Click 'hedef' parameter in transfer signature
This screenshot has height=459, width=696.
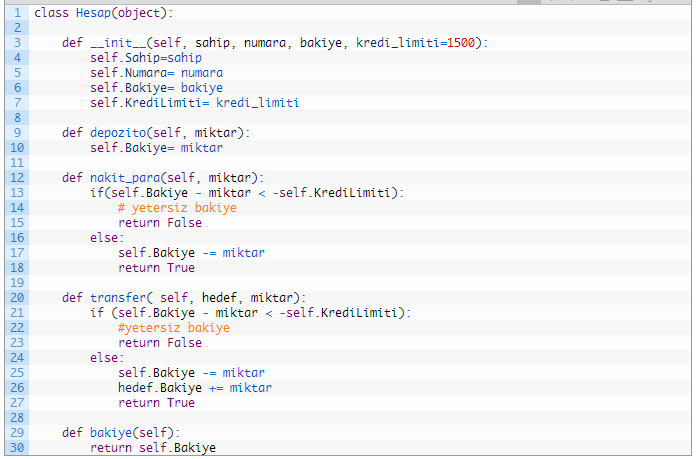pos(219,298)
